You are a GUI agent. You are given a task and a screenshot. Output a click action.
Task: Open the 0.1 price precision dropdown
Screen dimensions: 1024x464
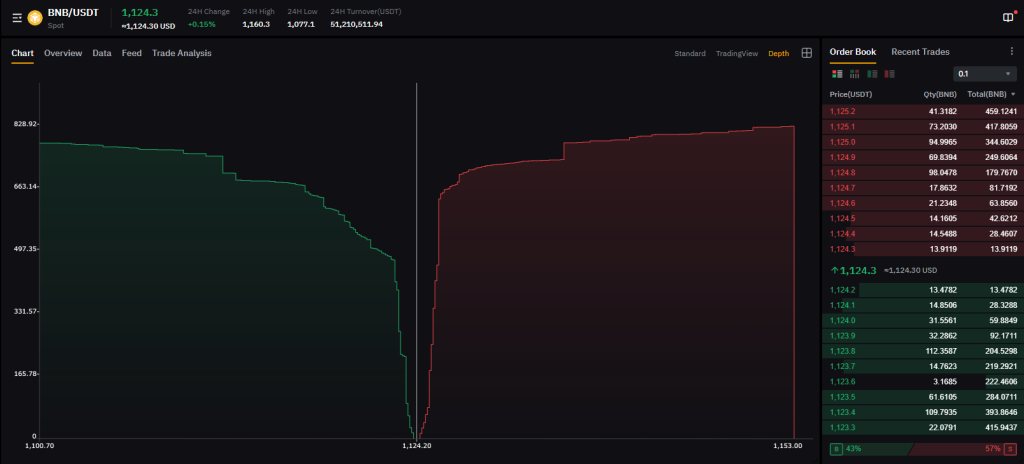[985, 74]
